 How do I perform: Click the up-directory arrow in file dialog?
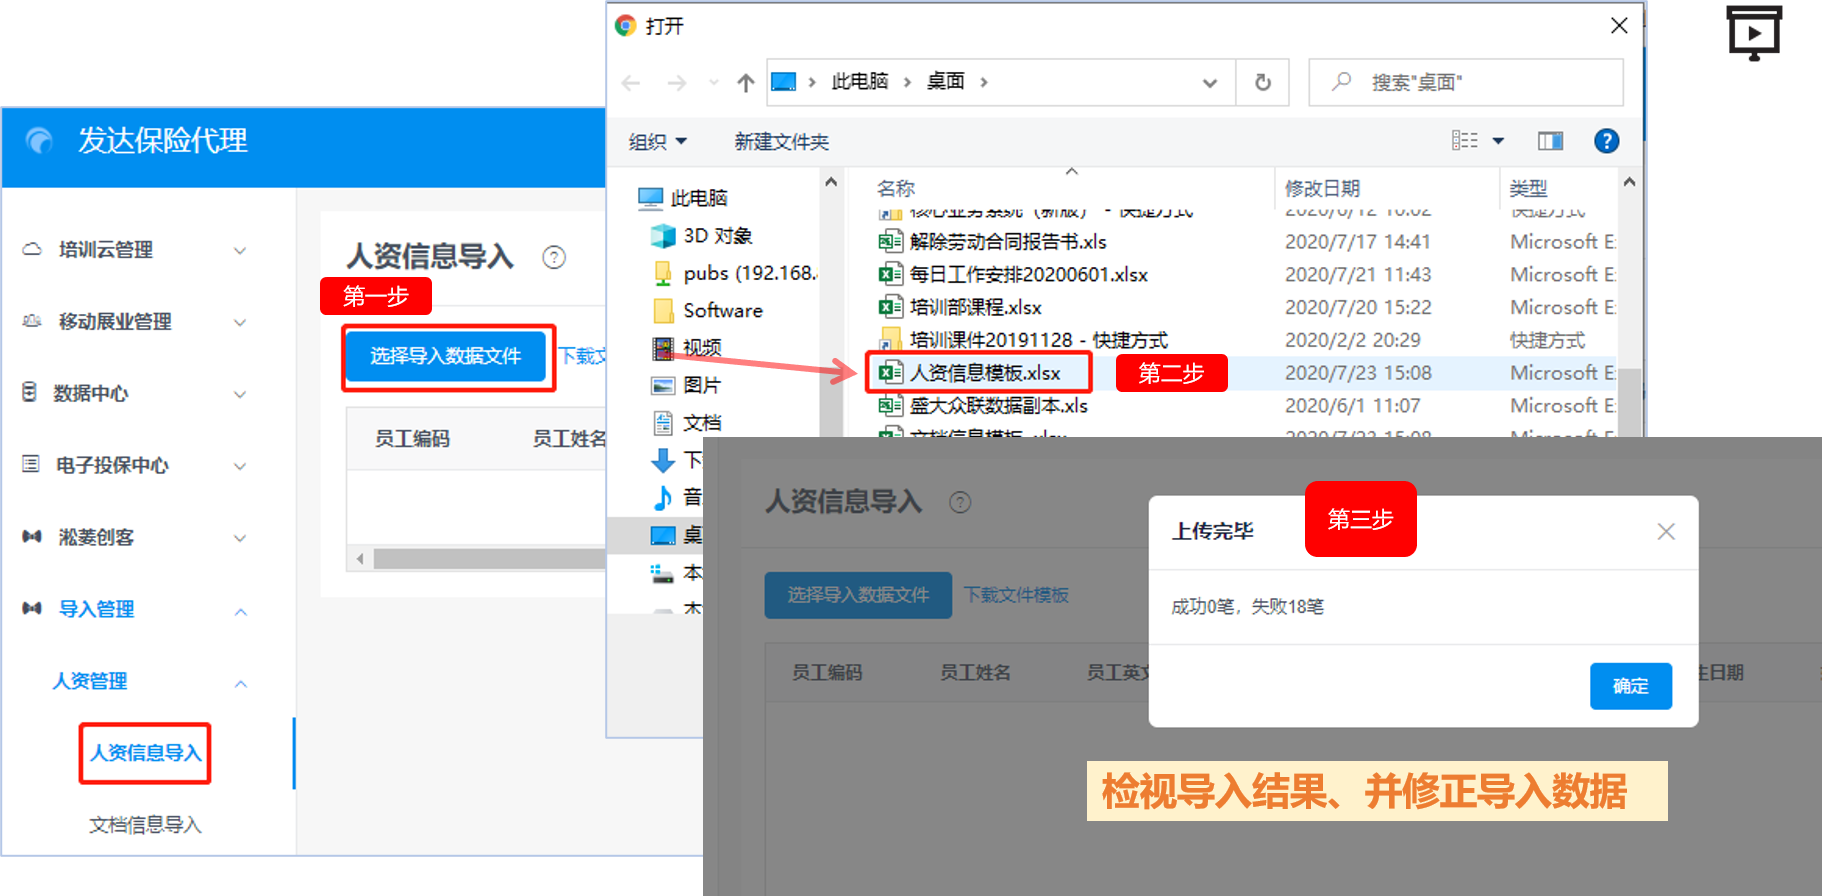[745, 82]
